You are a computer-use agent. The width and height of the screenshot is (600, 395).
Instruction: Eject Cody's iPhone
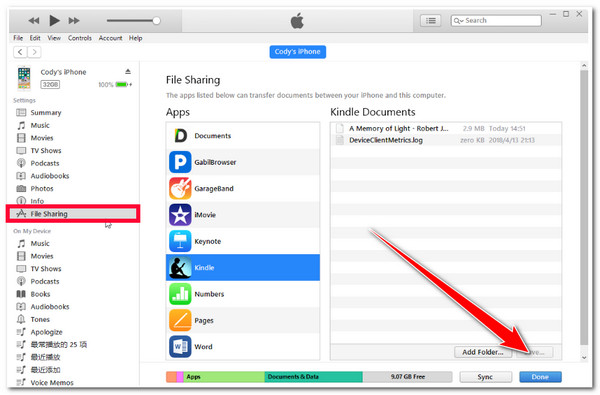pos(128,72)
